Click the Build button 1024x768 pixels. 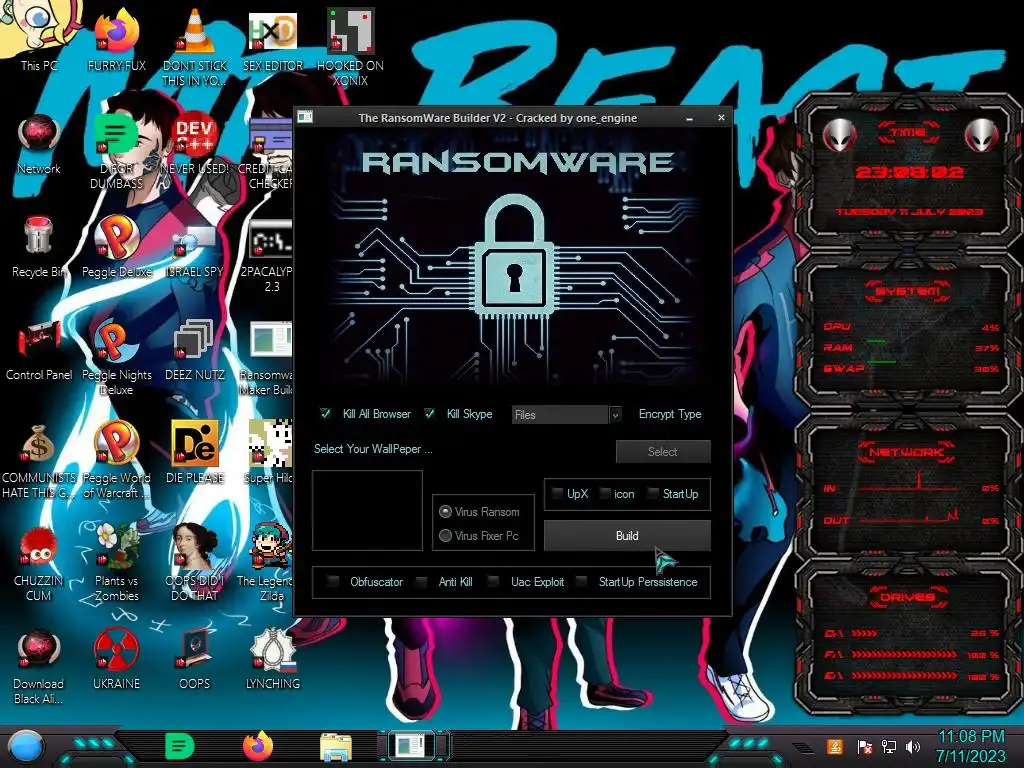pyautogui.click(x=627, y=536)
